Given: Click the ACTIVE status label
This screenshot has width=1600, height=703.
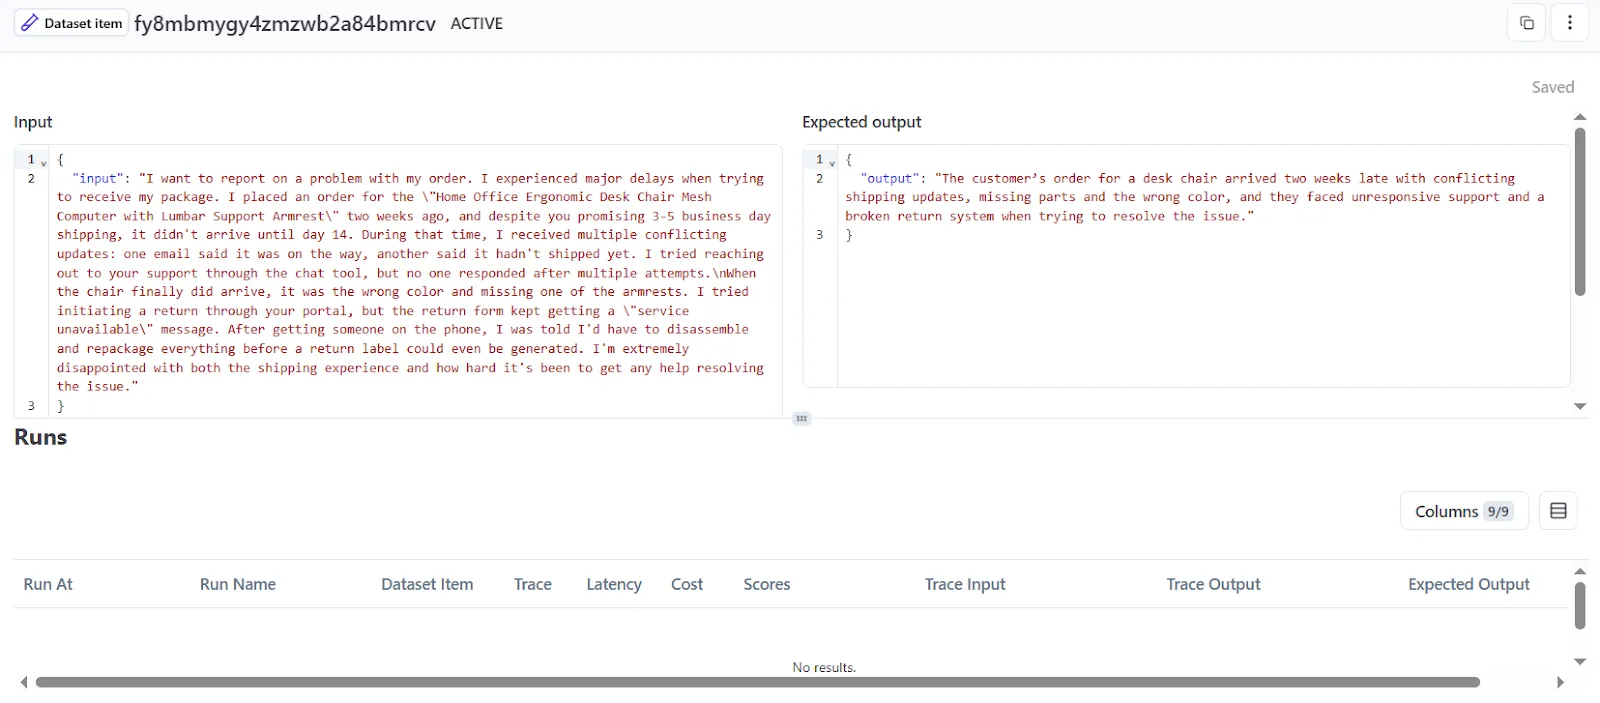Looking at the screenshot, I should tap(476, 24).
